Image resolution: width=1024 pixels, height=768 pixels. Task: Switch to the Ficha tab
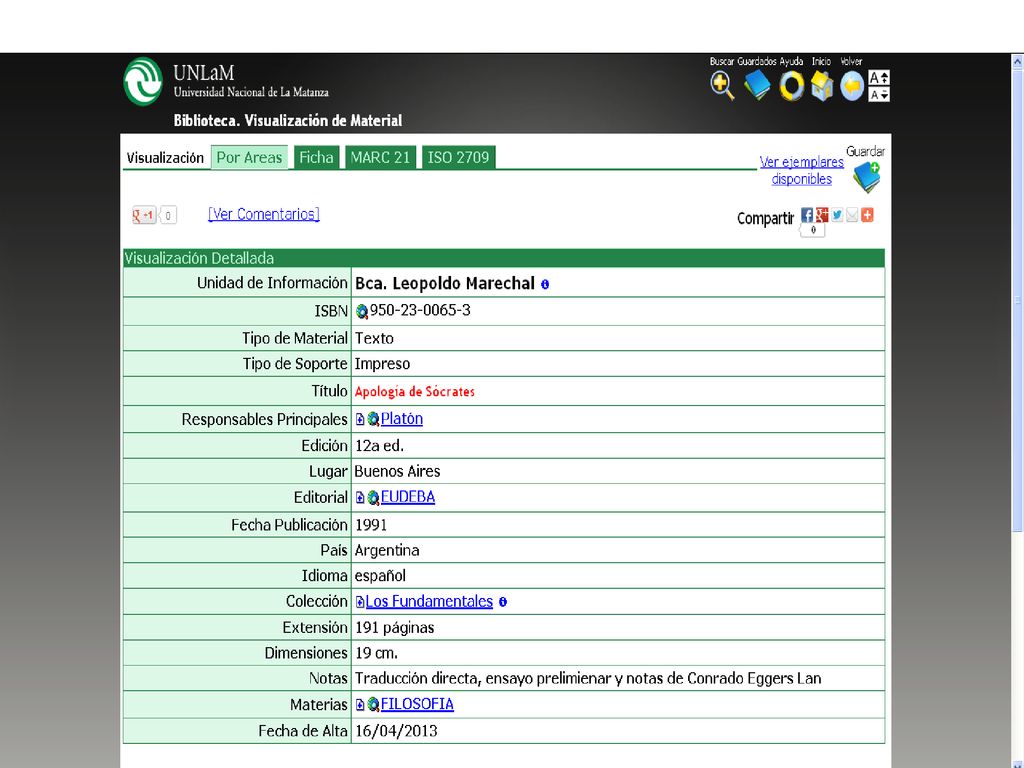pos(316,157)
